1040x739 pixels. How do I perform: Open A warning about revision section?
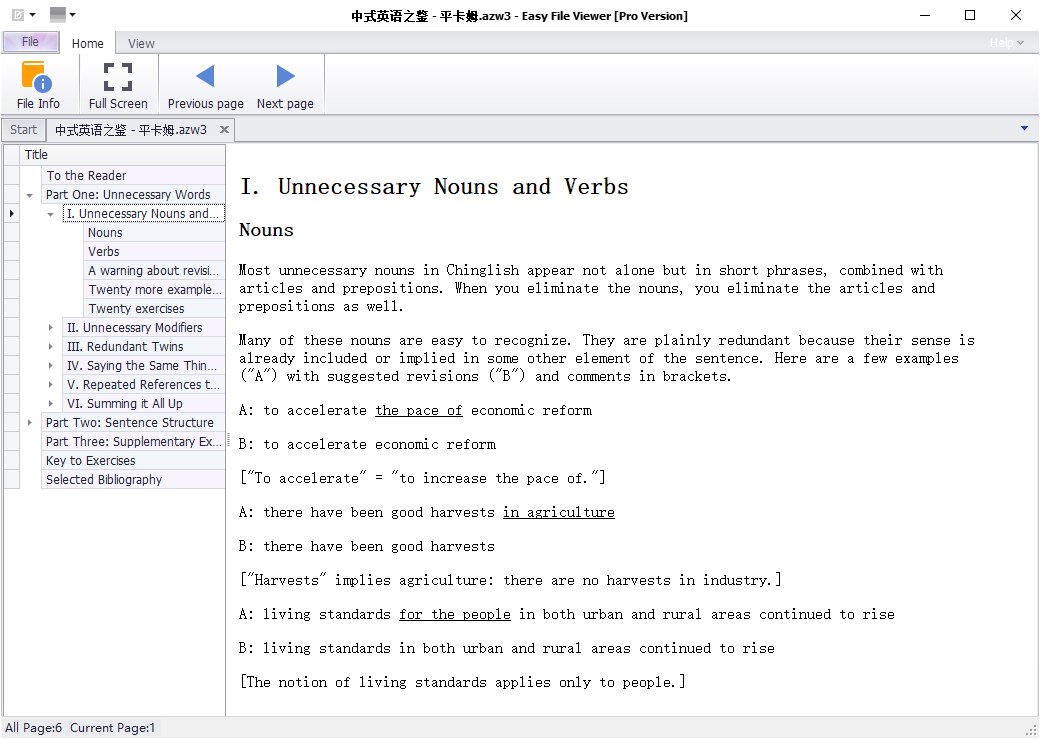[x=154, y=271]
